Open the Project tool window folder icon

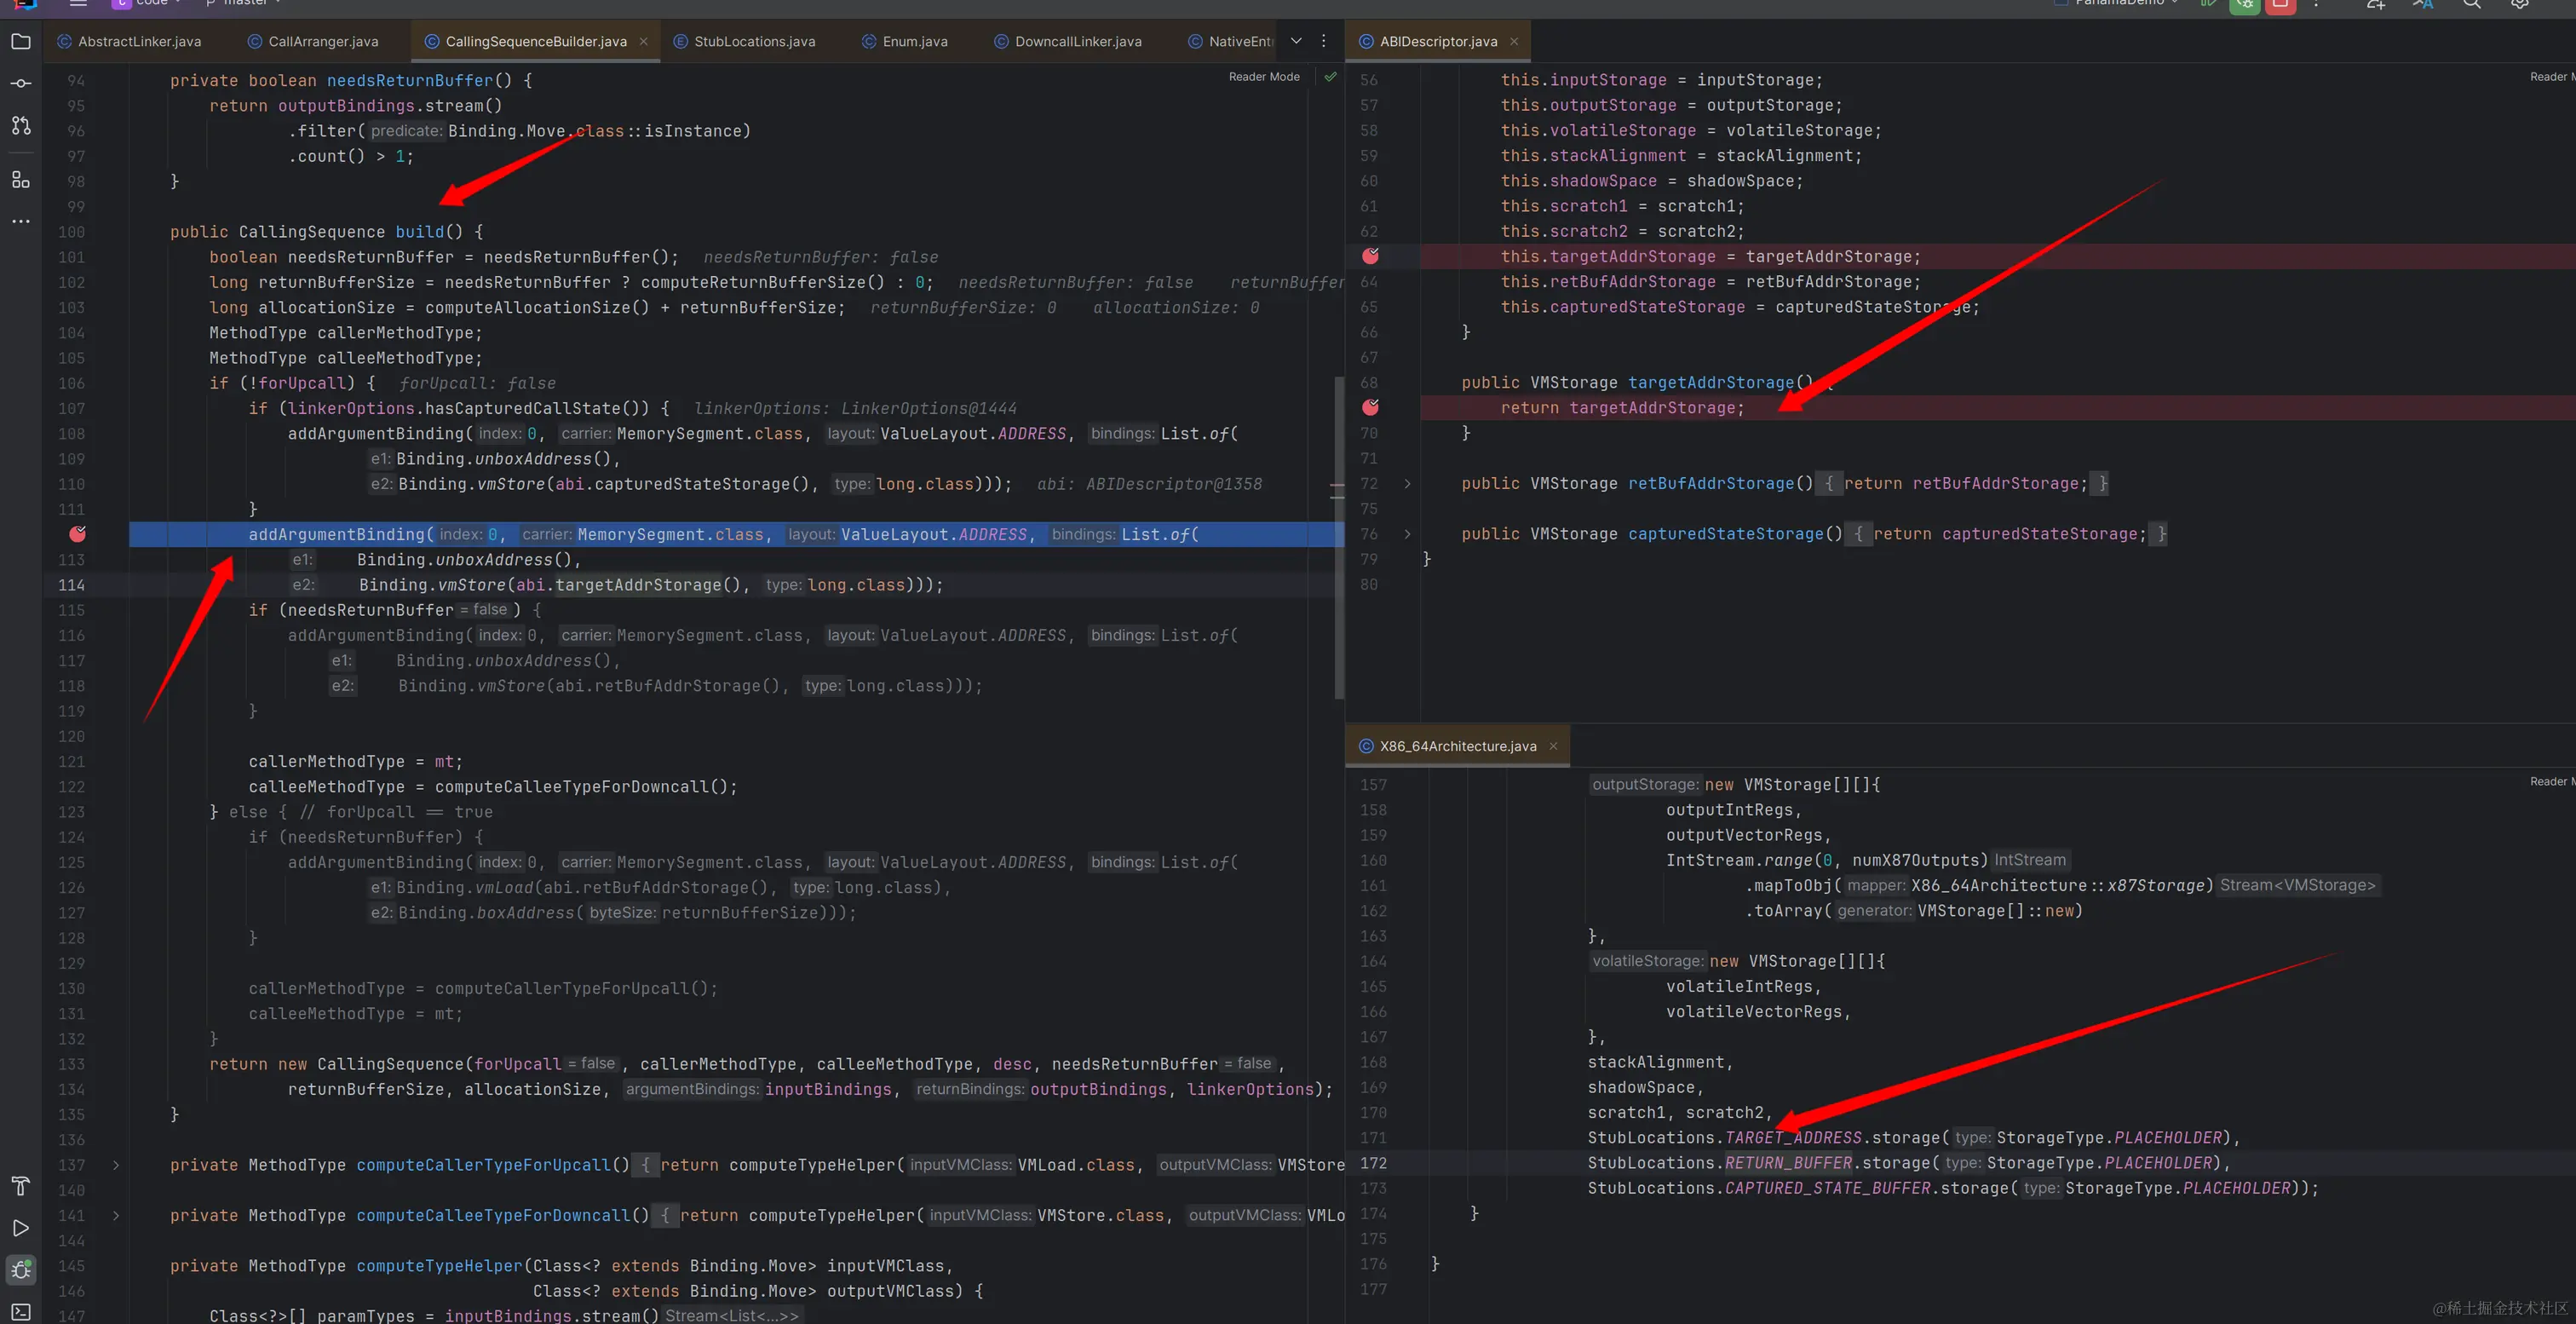tap(21, 42)
